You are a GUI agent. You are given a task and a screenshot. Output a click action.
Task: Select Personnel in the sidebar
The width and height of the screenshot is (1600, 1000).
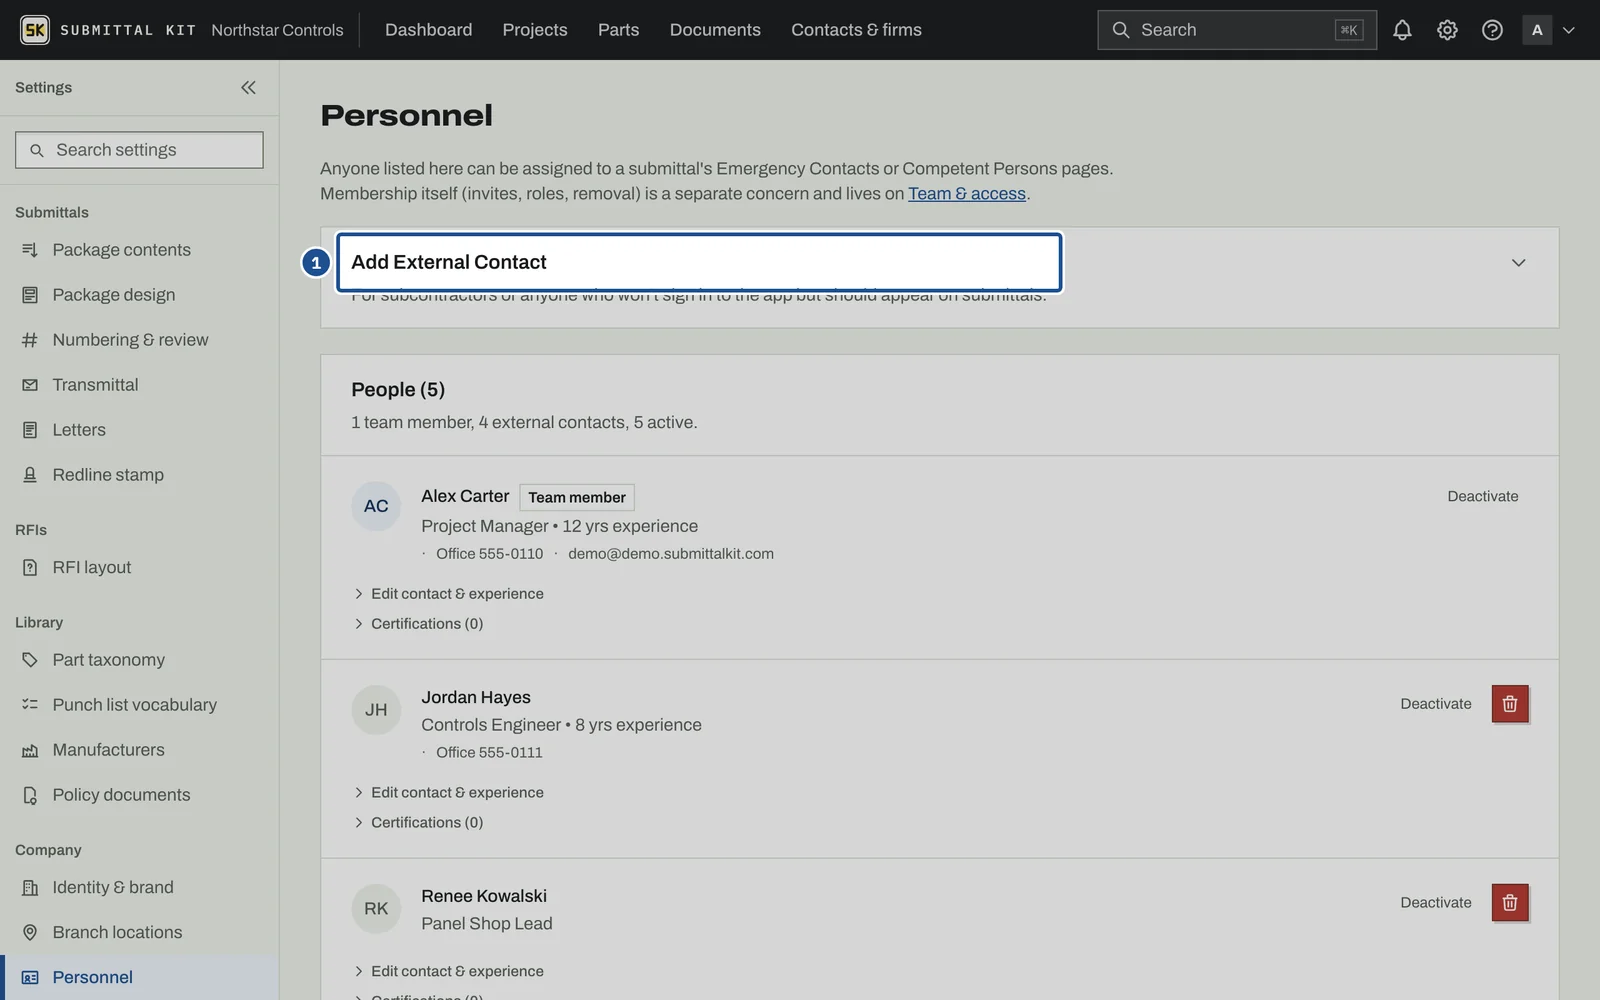tap(139, 977)
